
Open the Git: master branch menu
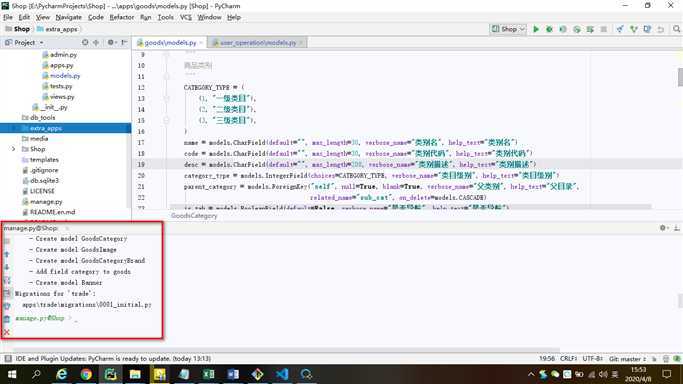(628, 359)
